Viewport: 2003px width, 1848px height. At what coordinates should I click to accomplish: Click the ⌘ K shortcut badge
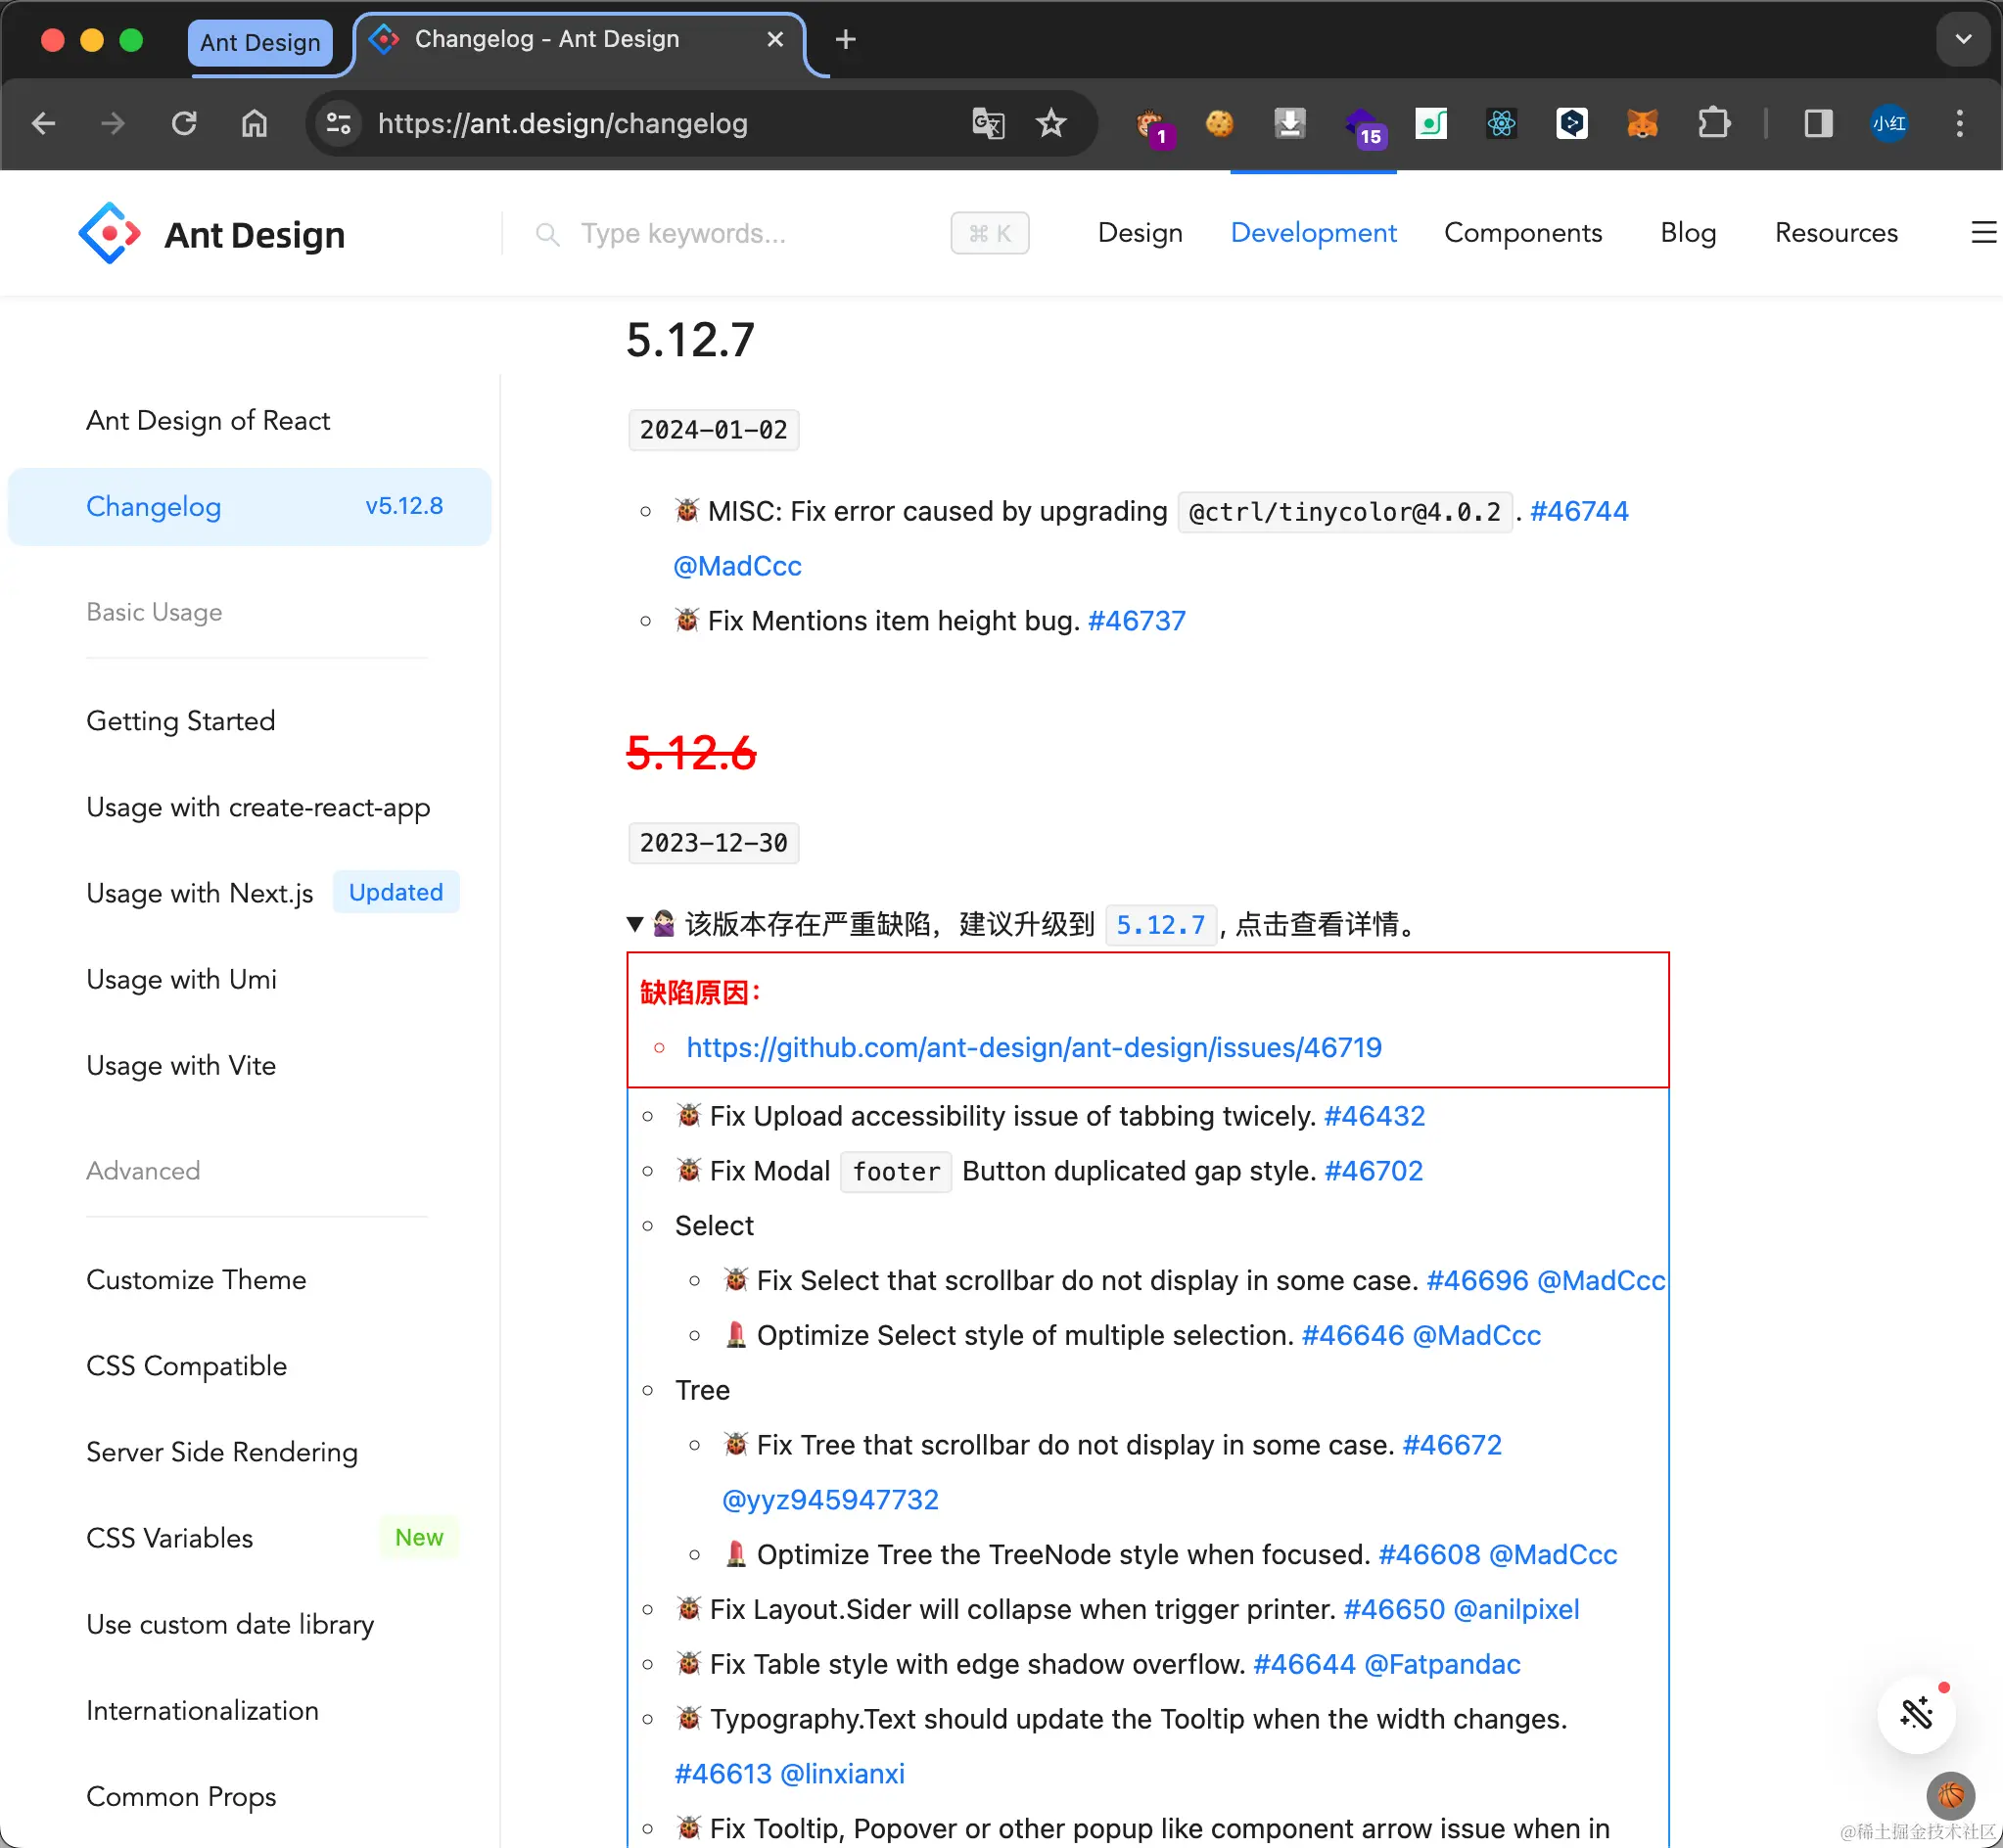[x=989, y=233]
